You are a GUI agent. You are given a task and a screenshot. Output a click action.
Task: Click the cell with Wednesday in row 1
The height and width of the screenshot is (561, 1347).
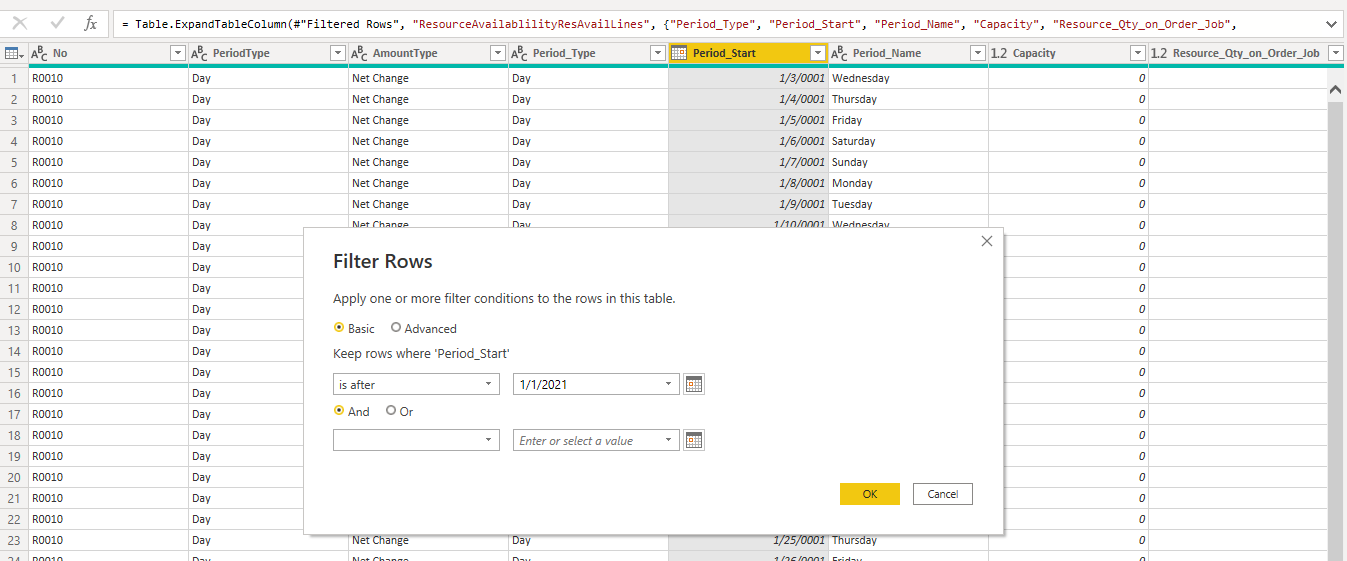click(908, 78)
